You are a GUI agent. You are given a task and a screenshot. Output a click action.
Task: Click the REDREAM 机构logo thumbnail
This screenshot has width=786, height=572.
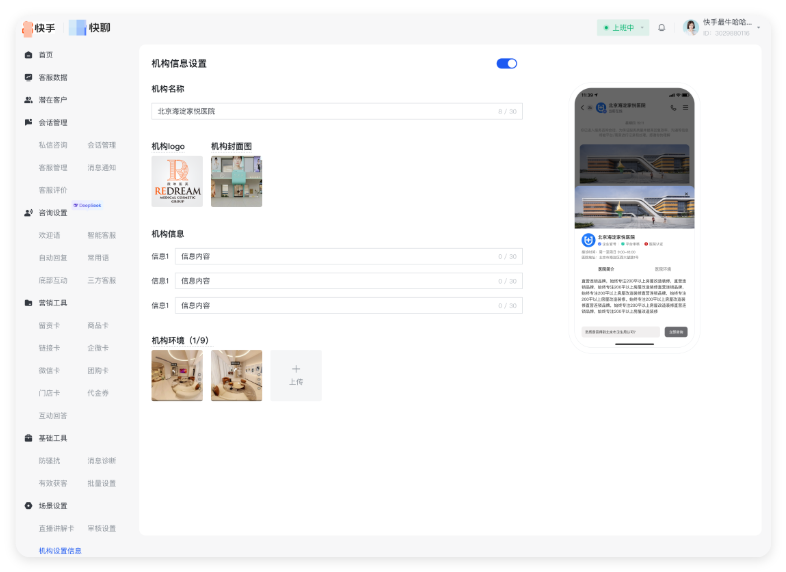tap(177, 181)
